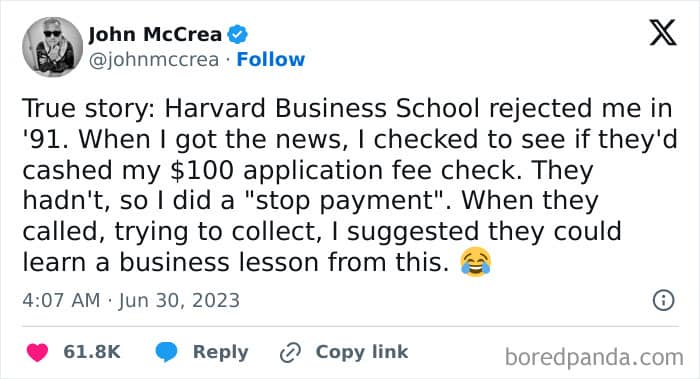Click the $100 amount in the tweet

202,170
